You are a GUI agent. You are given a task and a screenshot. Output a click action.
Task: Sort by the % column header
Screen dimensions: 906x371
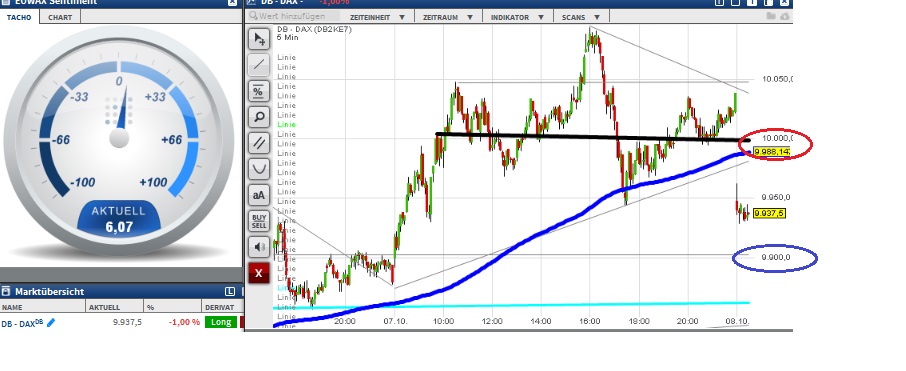(x=172, y=307)
